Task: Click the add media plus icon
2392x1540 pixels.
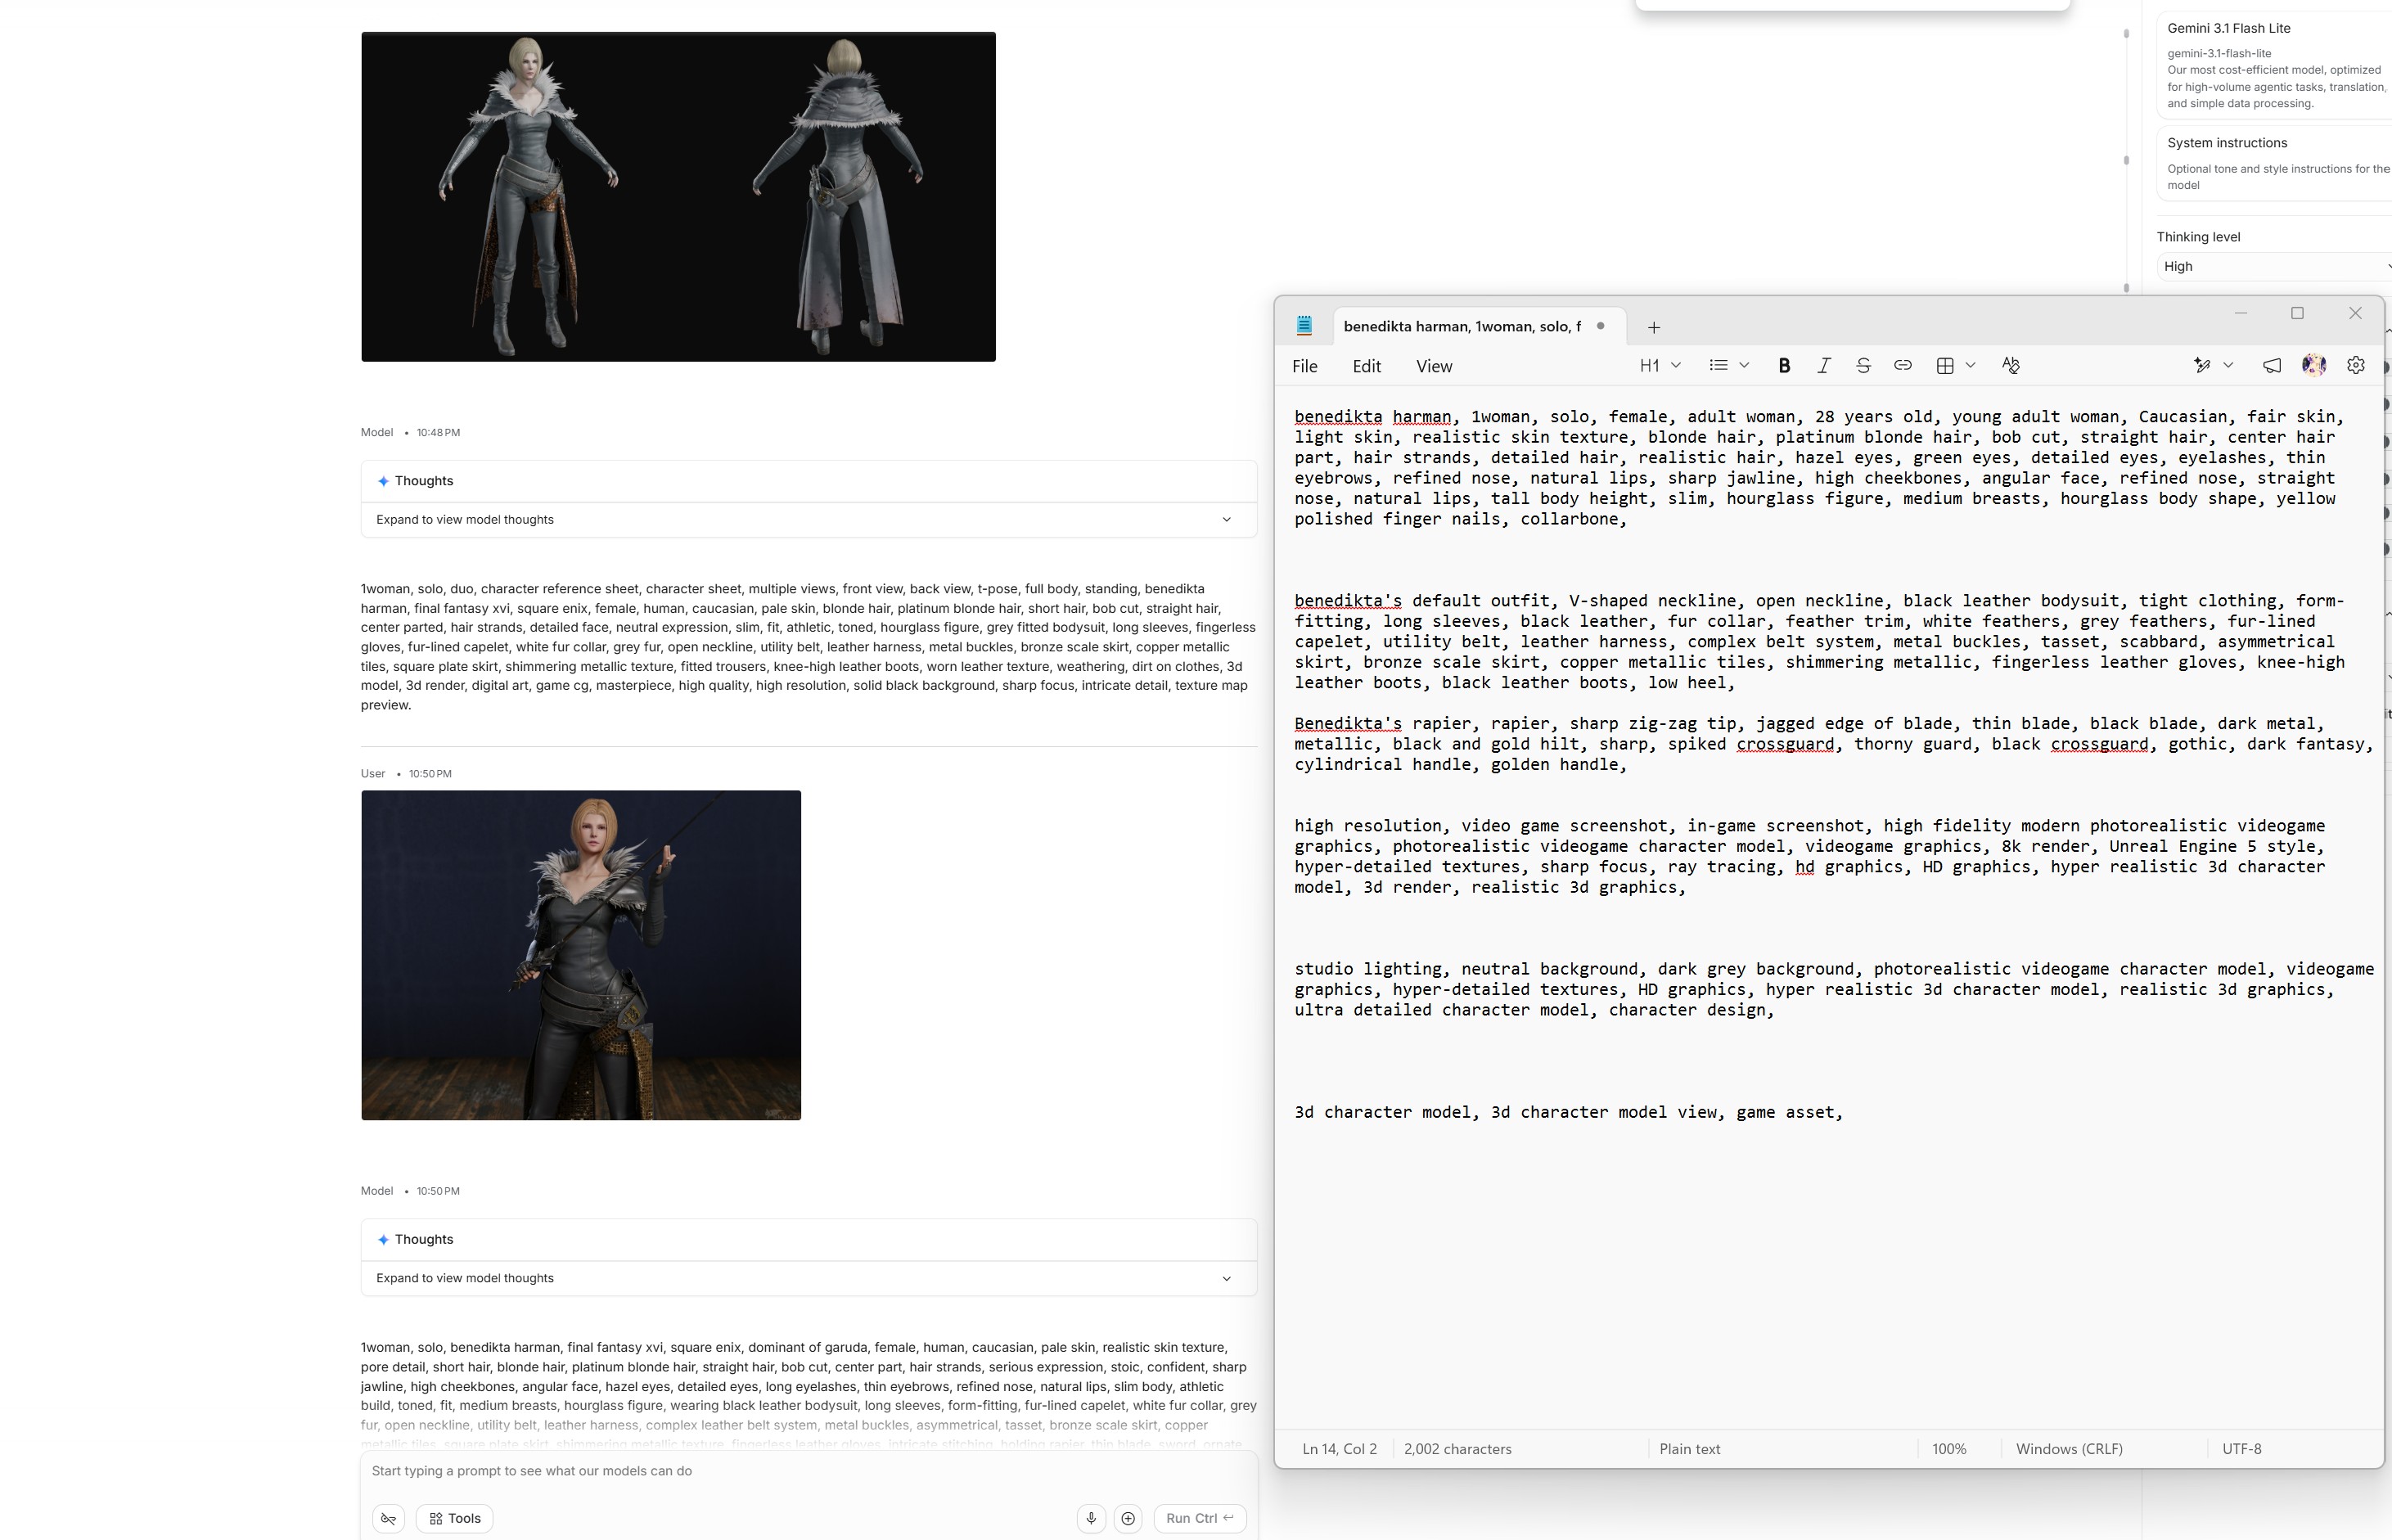Action: click(x=1128, y=1518)
